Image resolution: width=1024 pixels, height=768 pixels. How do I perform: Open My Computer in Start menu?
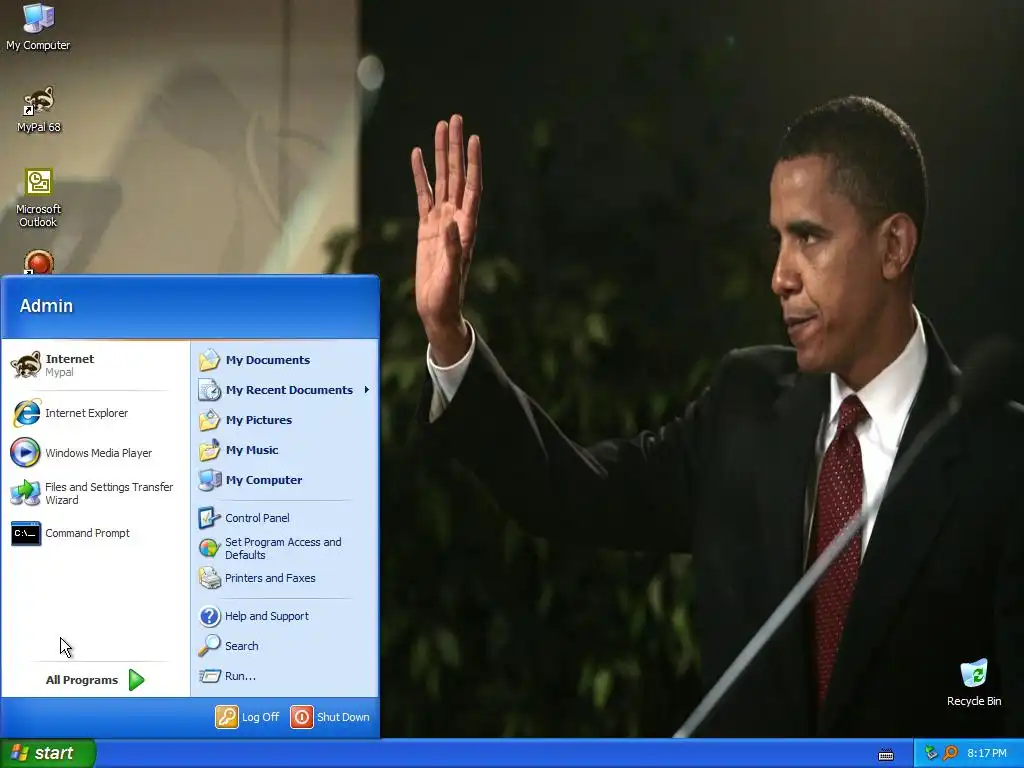tap(285, 481)
